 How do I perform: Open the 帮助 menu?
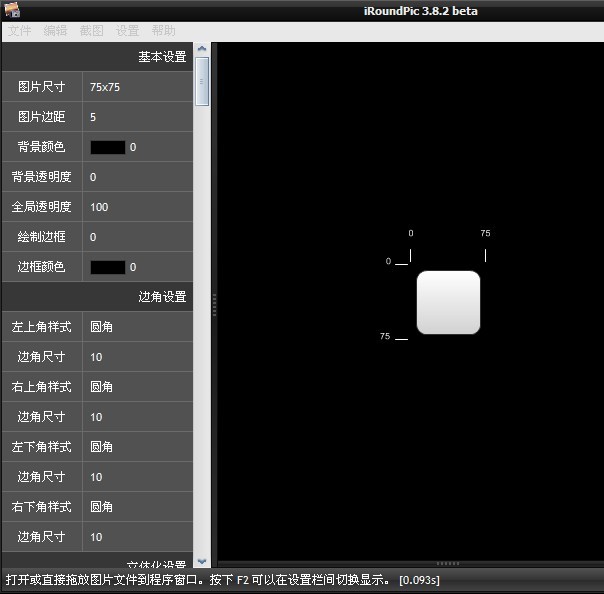164,31
